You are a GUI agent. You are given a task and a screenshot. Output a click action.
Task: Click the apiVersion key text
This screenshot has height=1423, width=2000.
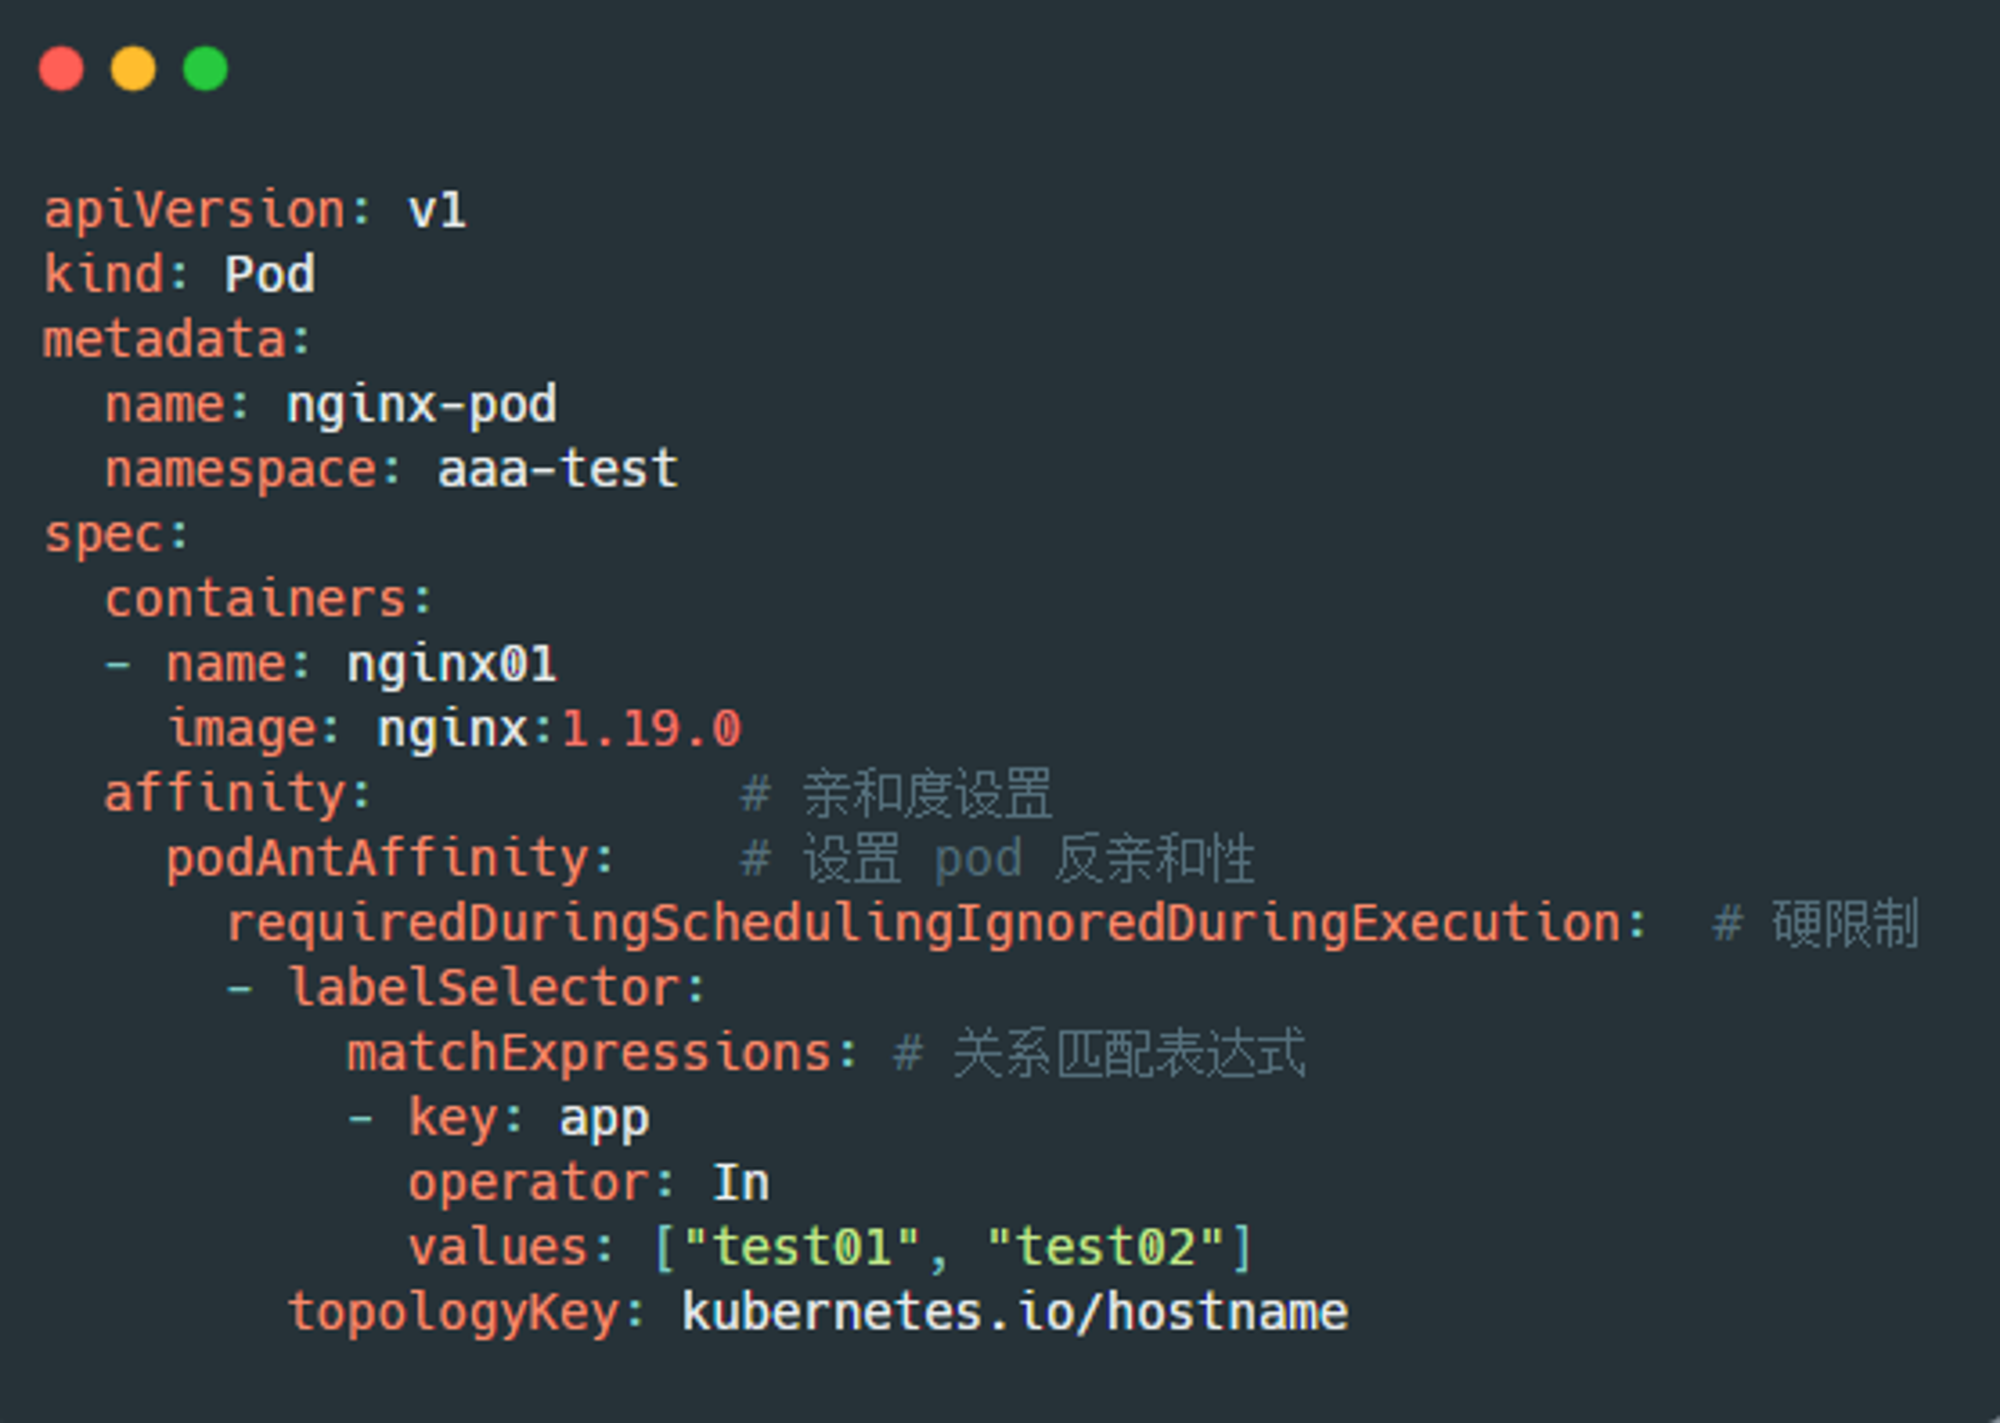(195, 211)
